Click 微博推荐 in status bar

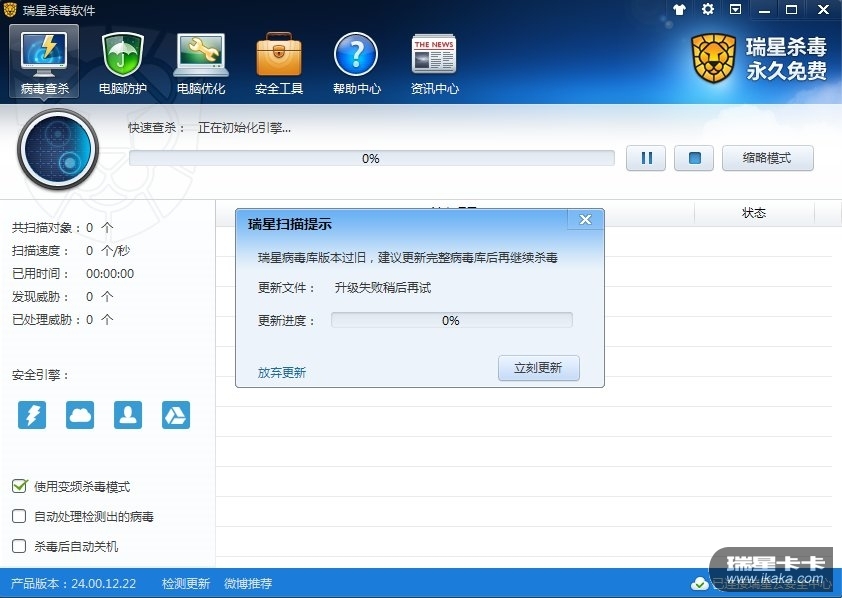coord(248,584)
